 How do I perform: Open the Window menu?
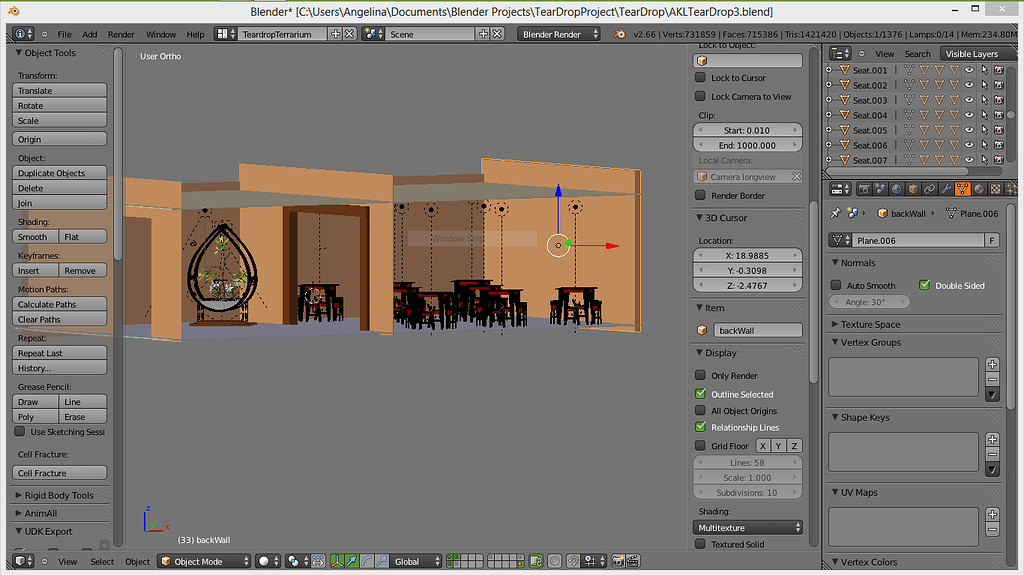tap(161, 34)
